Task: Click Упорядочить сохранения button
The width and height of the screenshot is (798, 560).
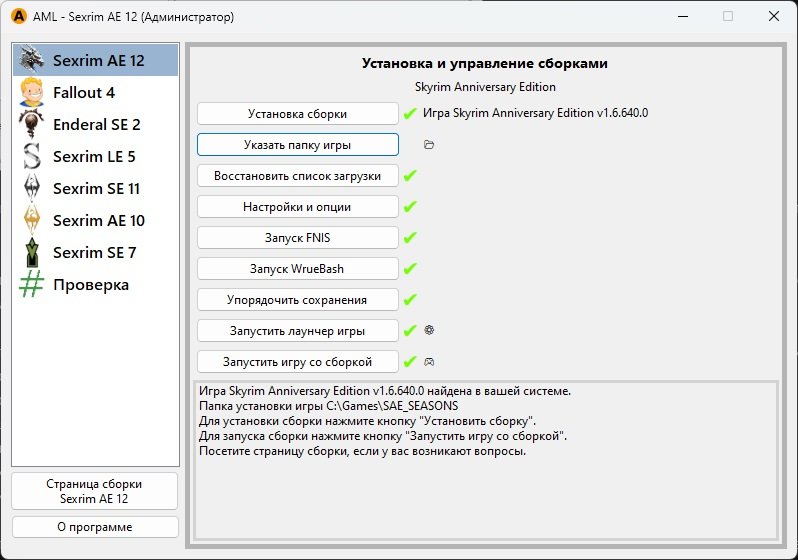Action: point(297,300)
